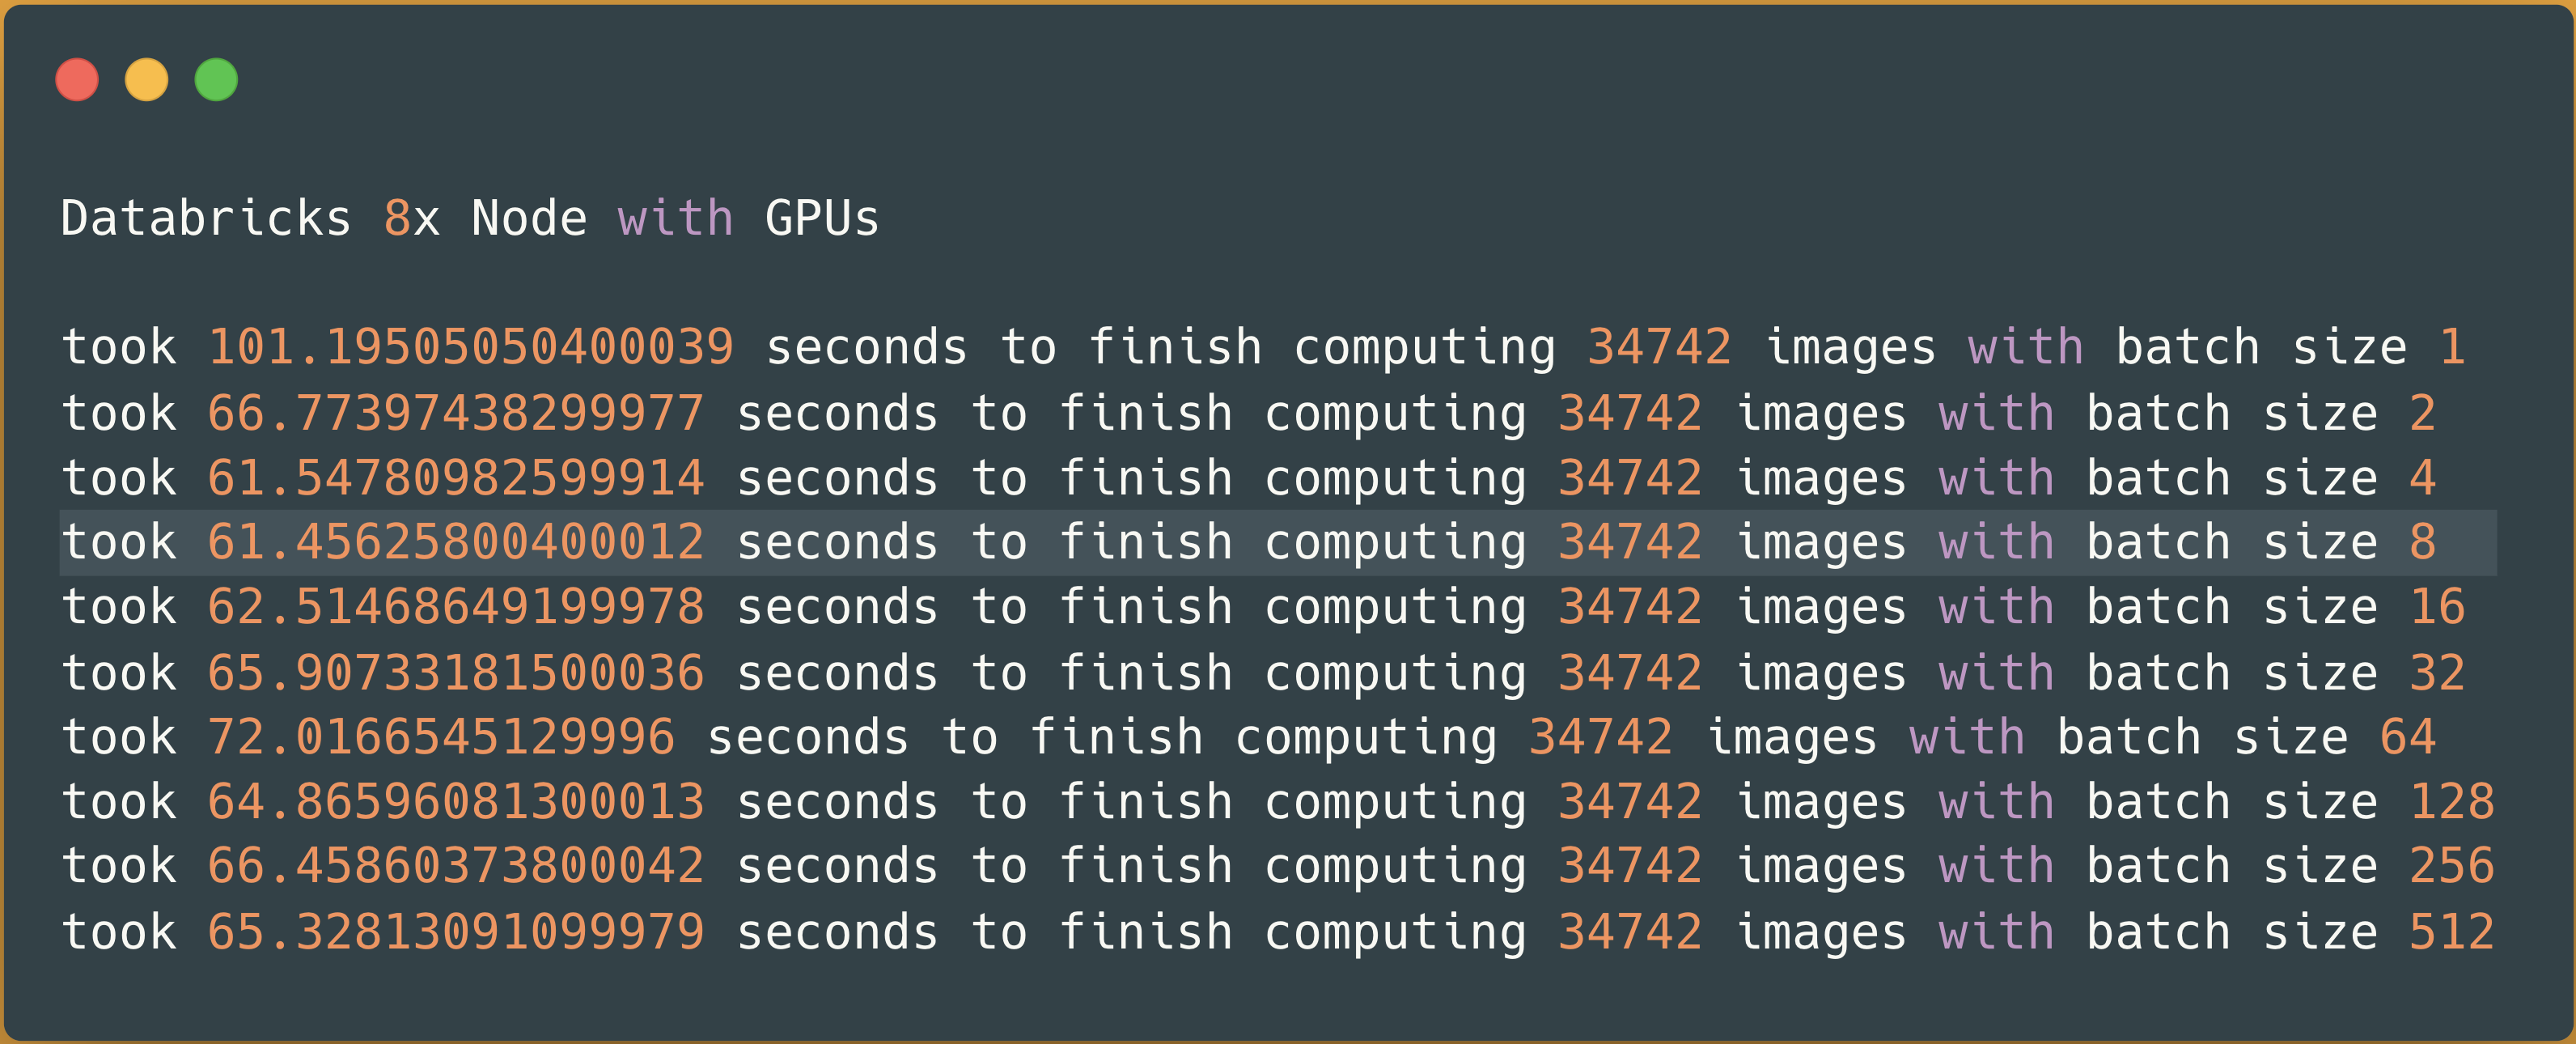Click image count 34742 on the first output line
This screenshot has height=1044, width=2576.
[1659, 348]
